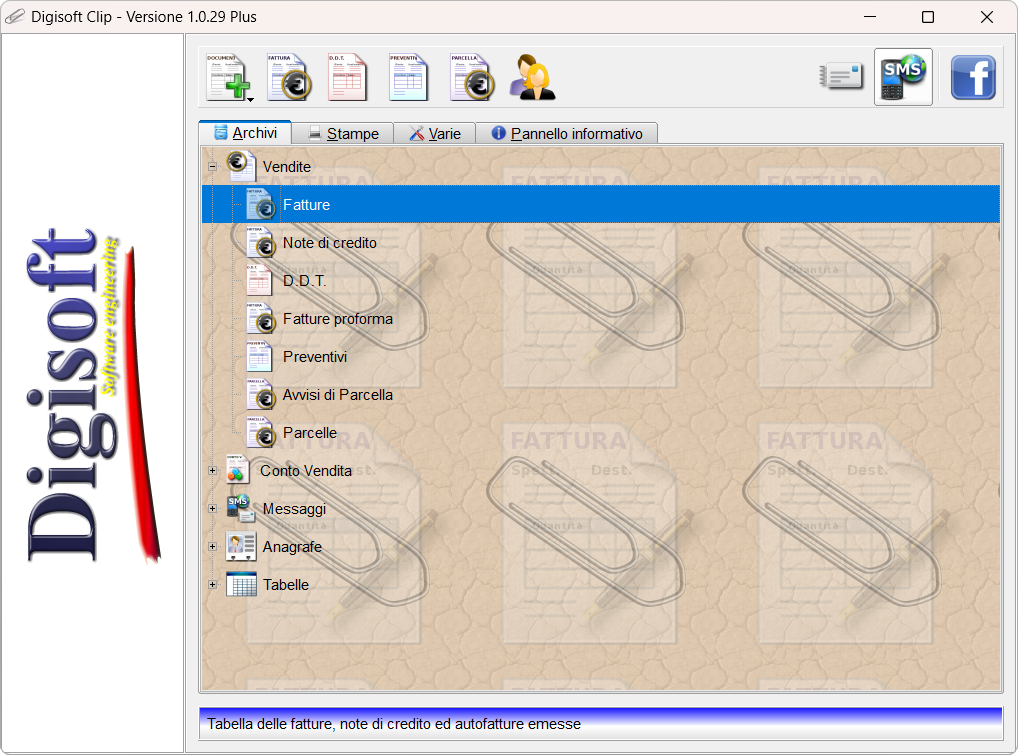The image size is (1018, 755).
Task: Click the Avvisi di Parcella row icon
Action: 260,394
